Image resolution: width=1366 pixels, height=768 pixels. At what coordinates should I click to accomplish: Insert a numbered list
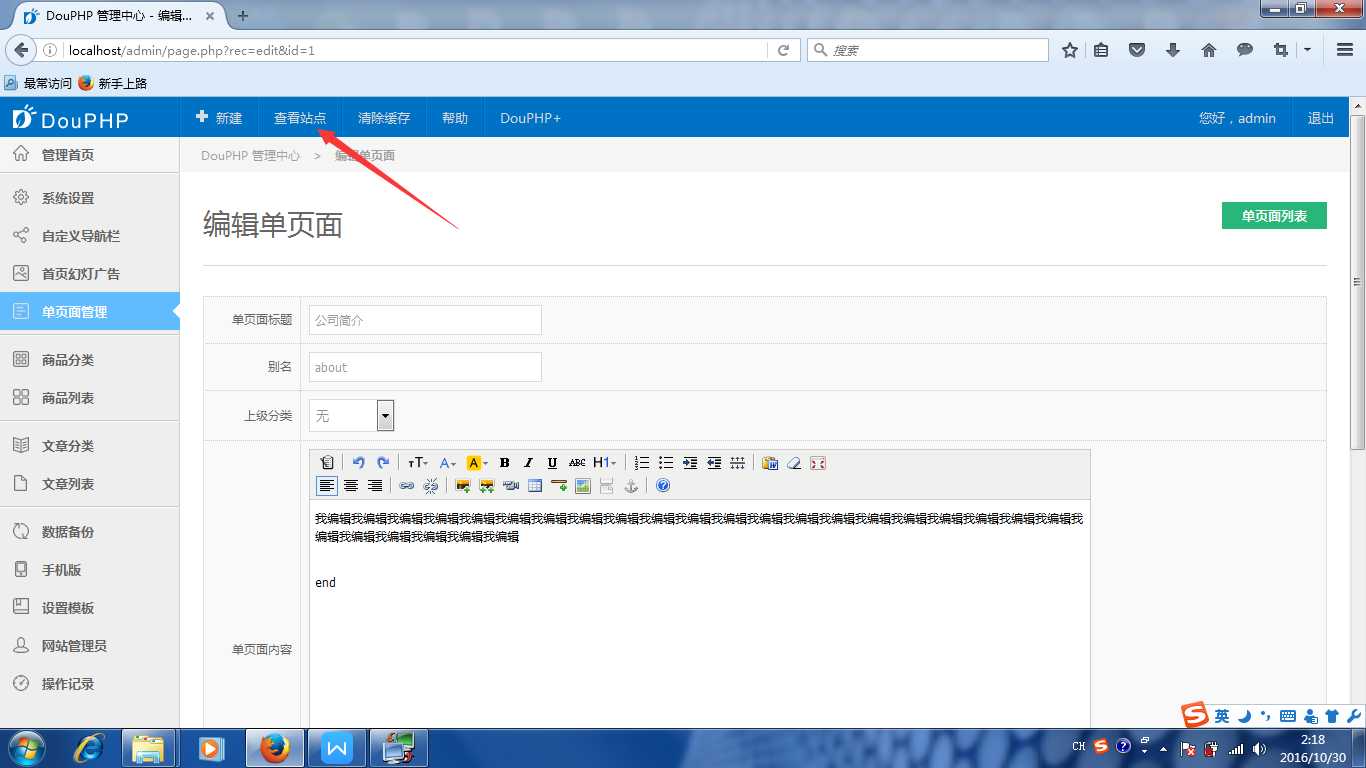[x=642, y=463]
